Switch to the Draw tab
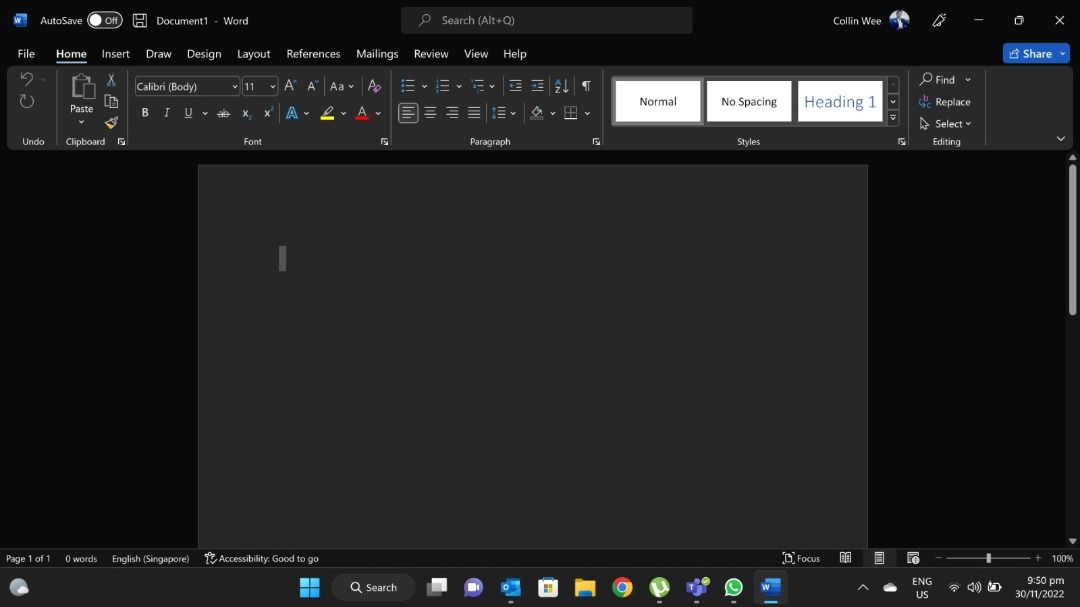 pyautogui.click(x=158, y=54)
